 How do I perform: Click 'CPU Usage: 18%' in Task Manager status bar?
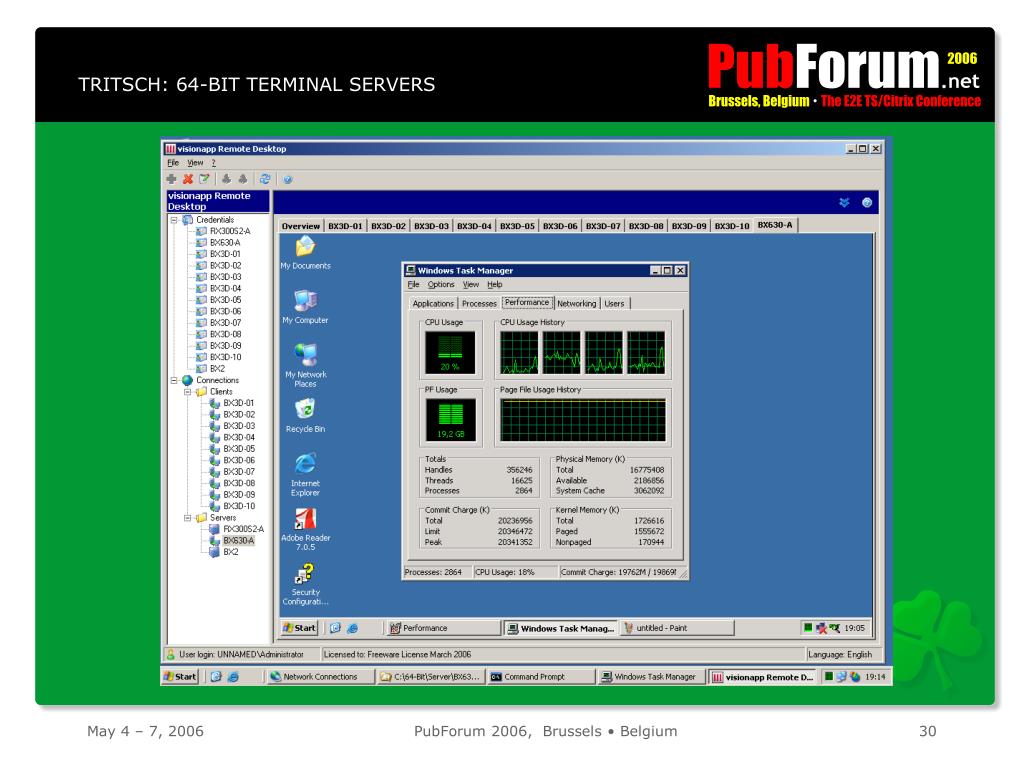point(515,572)
